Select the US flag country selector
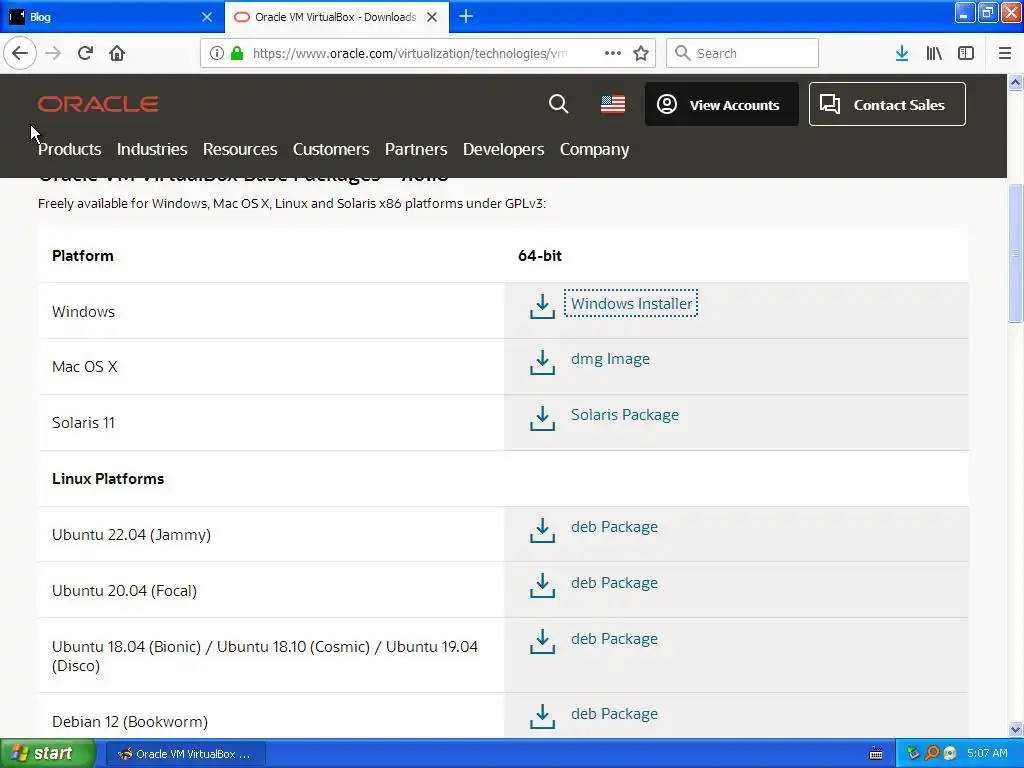The height and width of the screenshot is (768, 1024). [613, 104]
